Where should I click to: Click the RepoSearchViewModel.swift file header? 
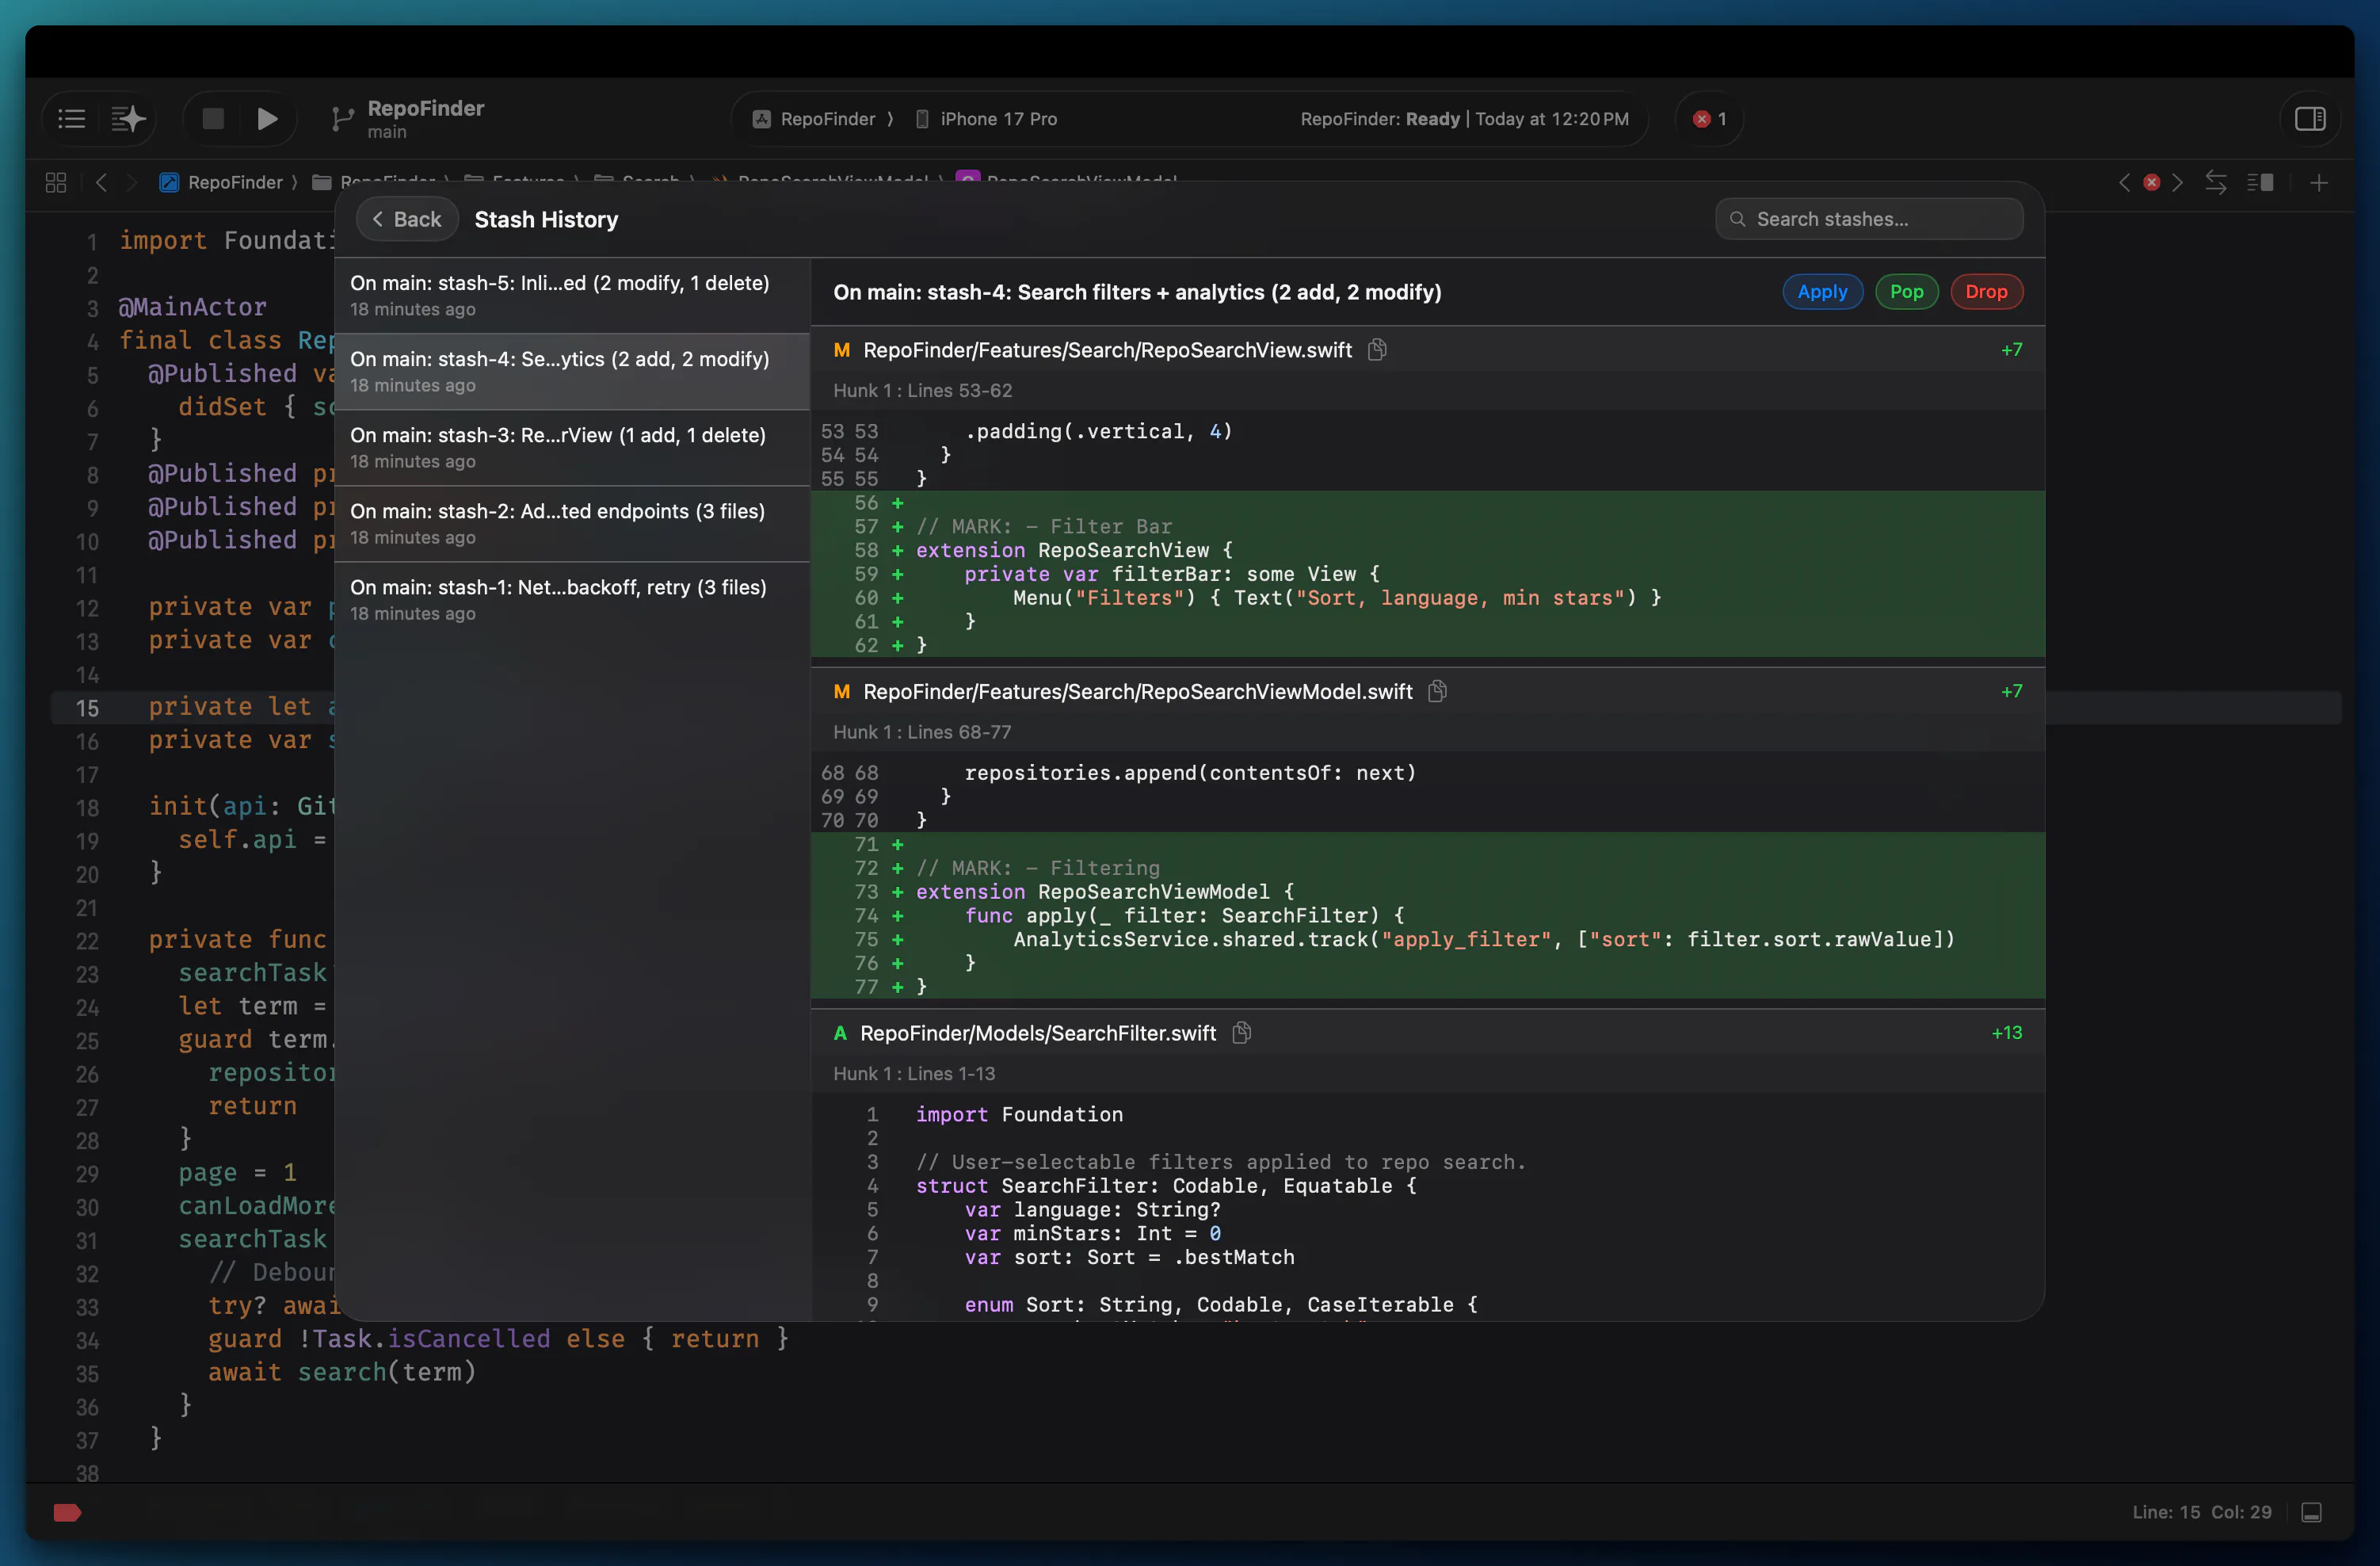tap(1427, 691)
